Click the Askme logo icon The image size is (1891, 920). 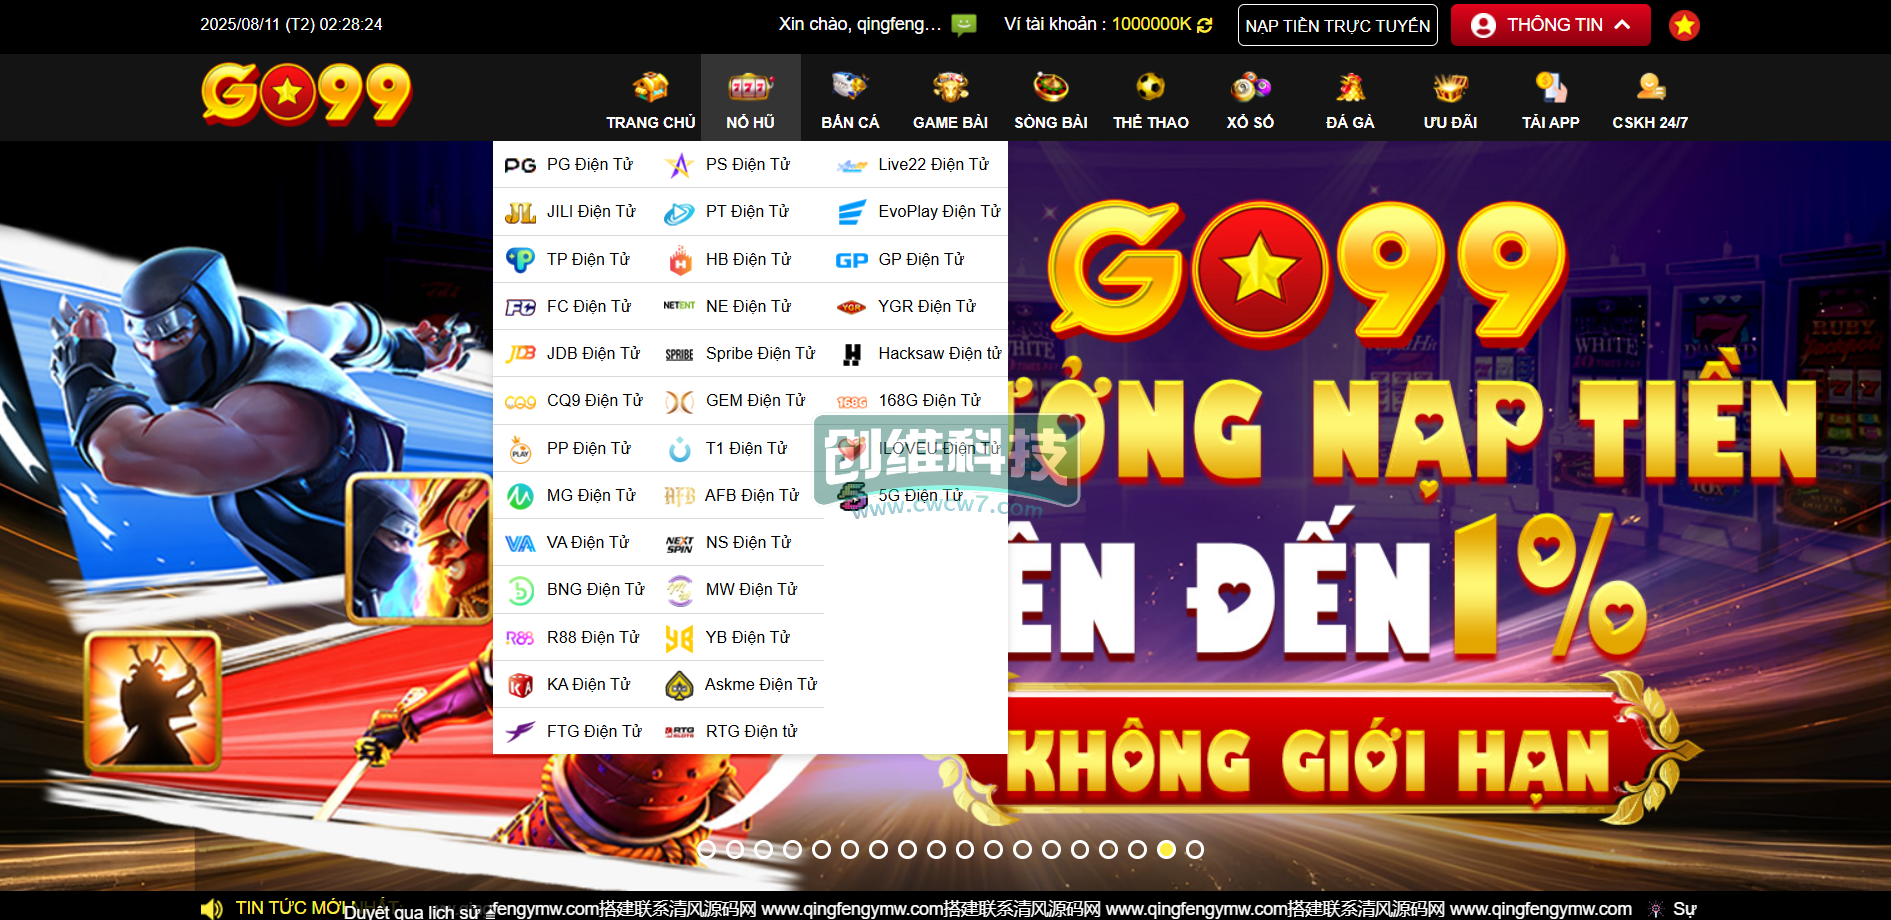[679, 685]
